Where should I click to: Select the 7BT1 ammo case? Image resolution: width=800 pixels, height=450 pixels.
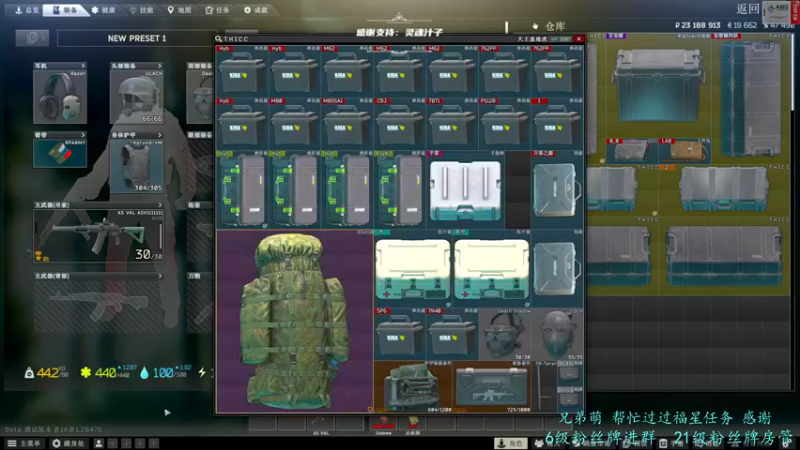click(x=452, y=124)
